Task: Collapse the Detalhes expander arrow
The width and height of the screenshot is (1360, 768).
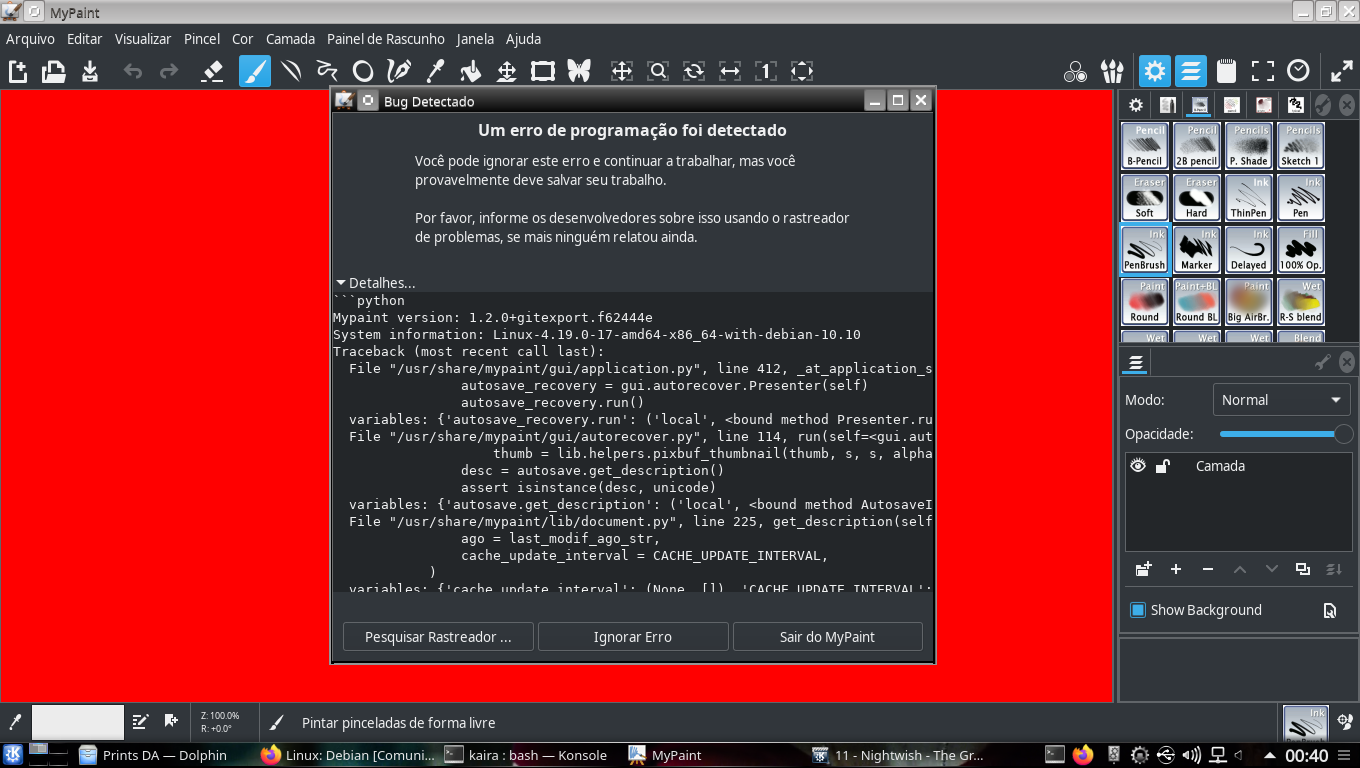Action: 341,283
